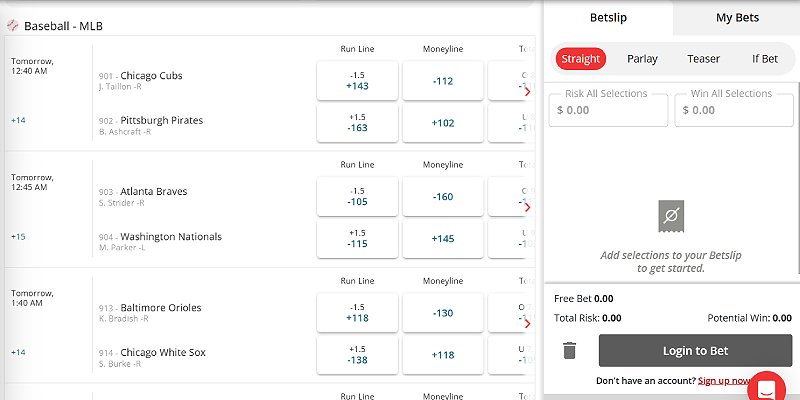Pick Washington Nationals moneyline +145
The image size is (800, 400).
(x=443, y=239)
